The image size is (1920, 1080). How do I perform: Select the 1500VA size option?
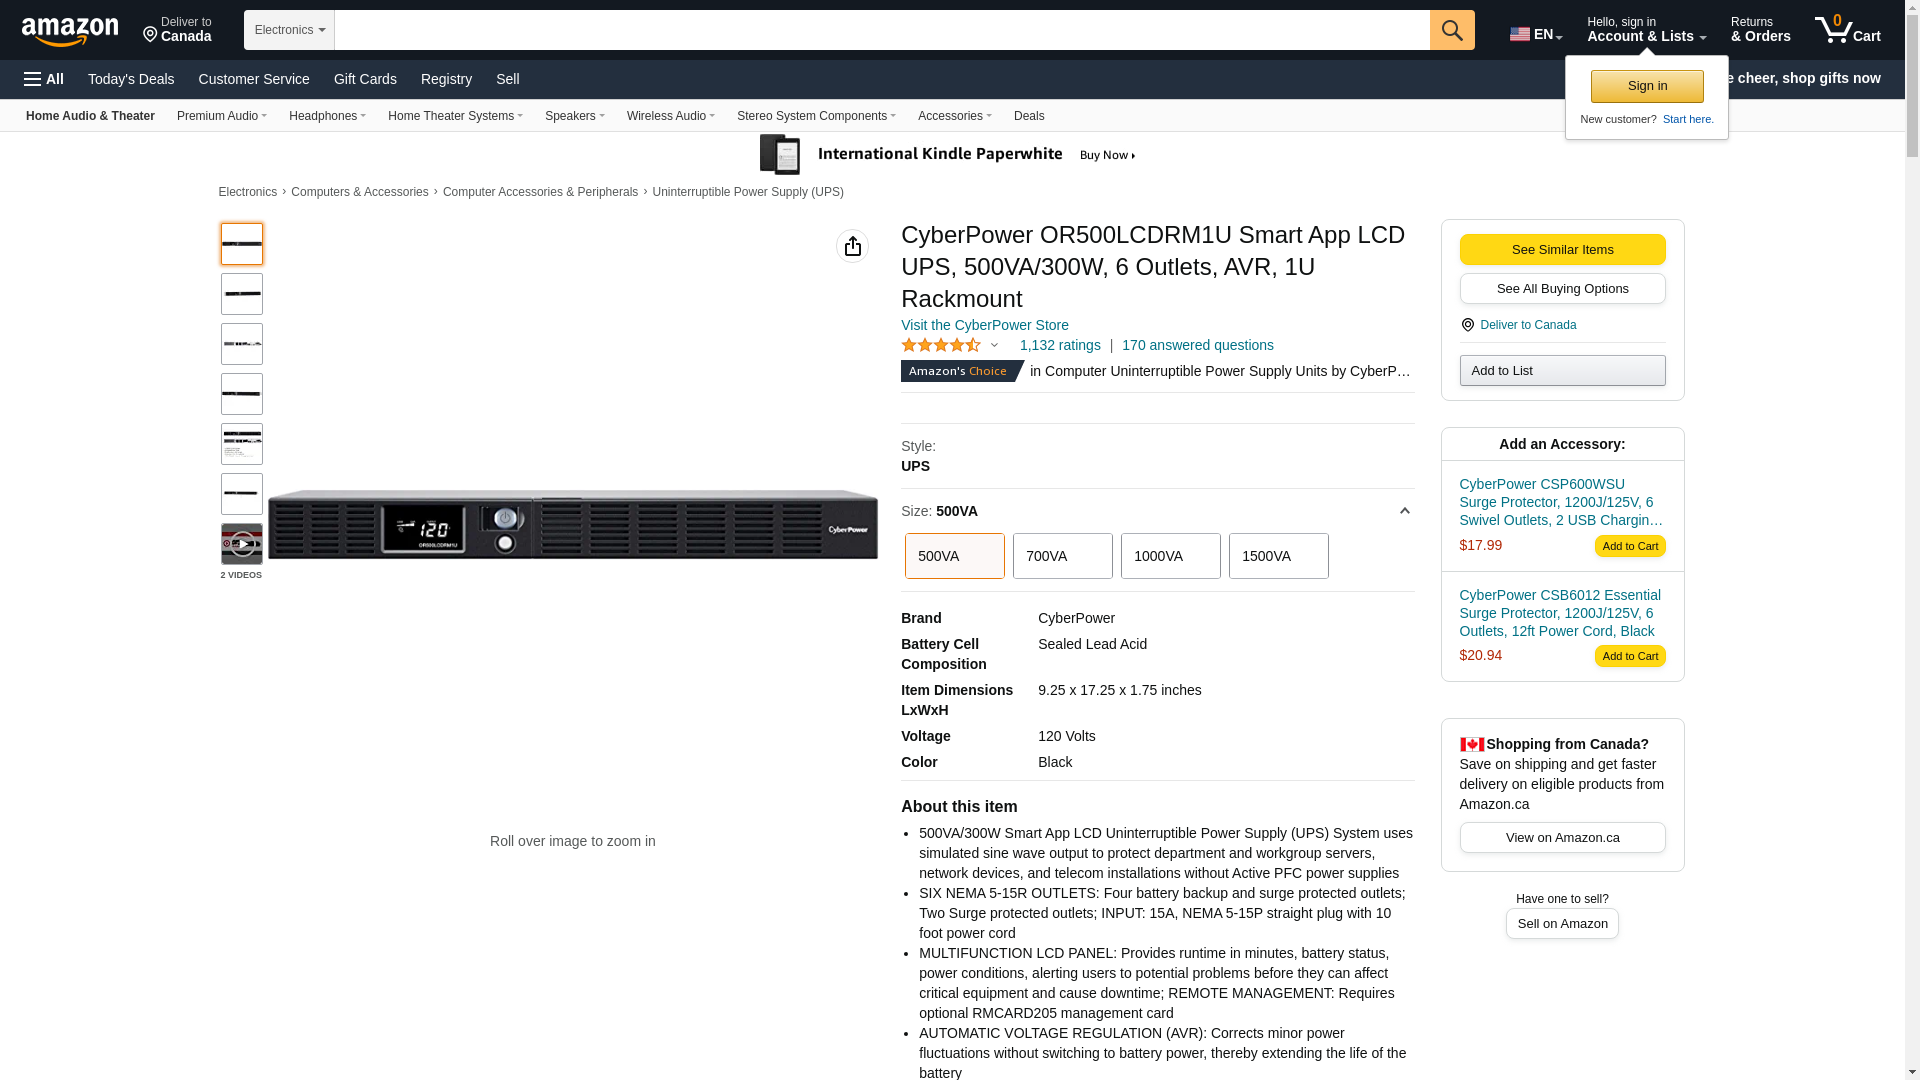pyautogui.click(x=1278, y=556)
